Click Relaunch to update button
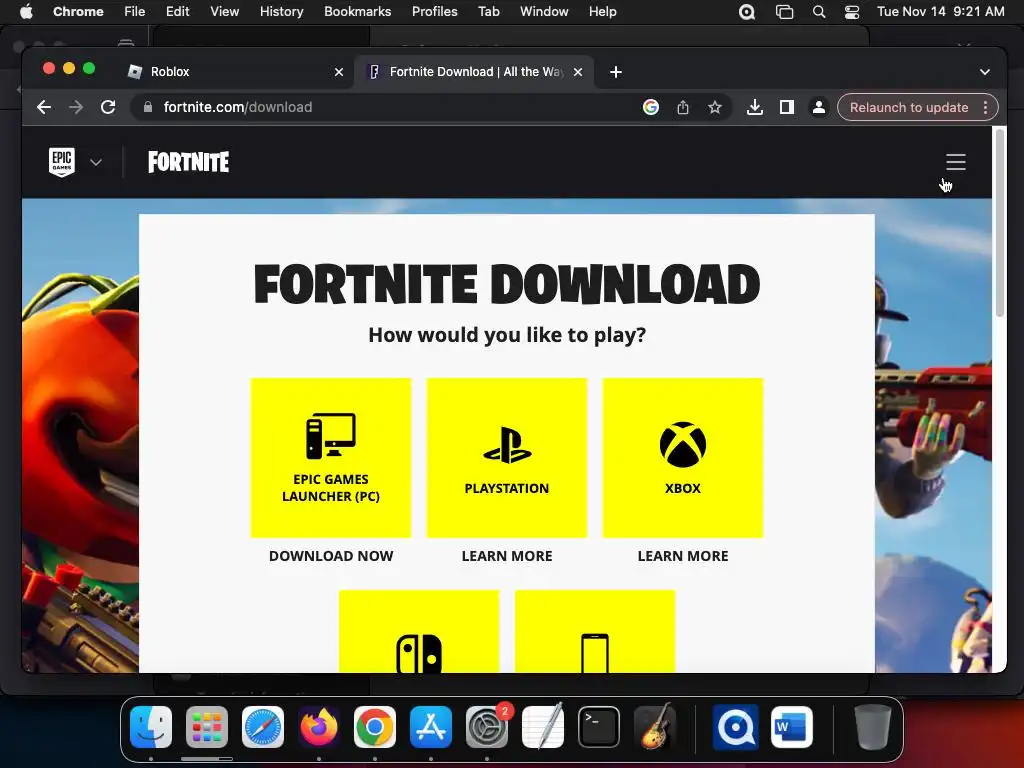Viewport: 1024px width, 768px height. click(x=908, y=107)
